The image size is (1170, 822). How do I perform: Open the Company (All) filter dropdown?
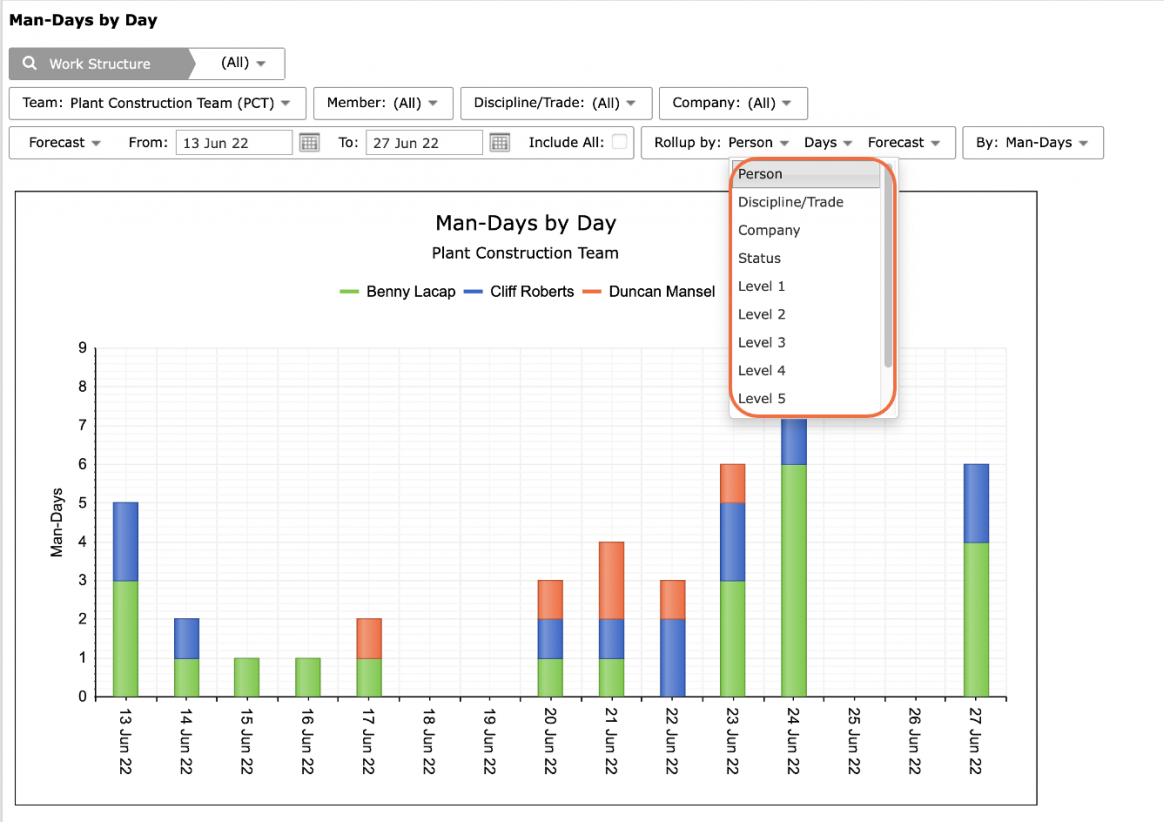point(733,103)
